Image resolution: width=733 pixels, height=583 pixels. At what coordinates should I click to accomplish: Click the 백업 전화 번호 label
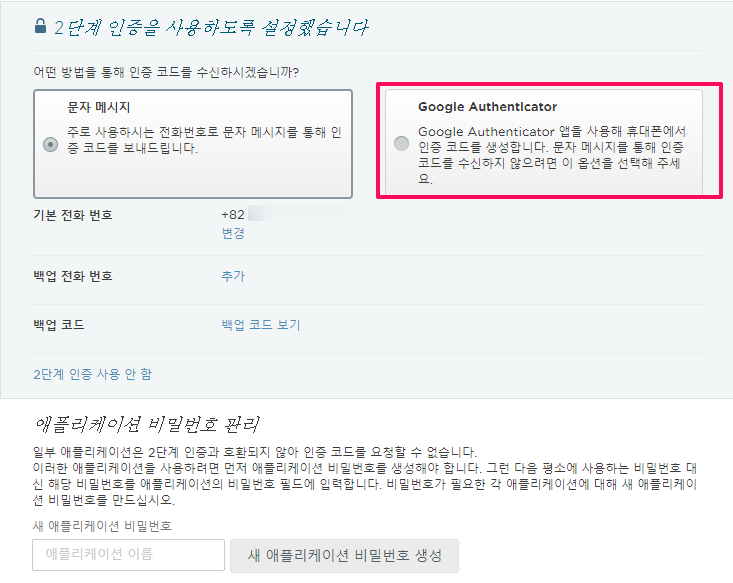[73, 276]
